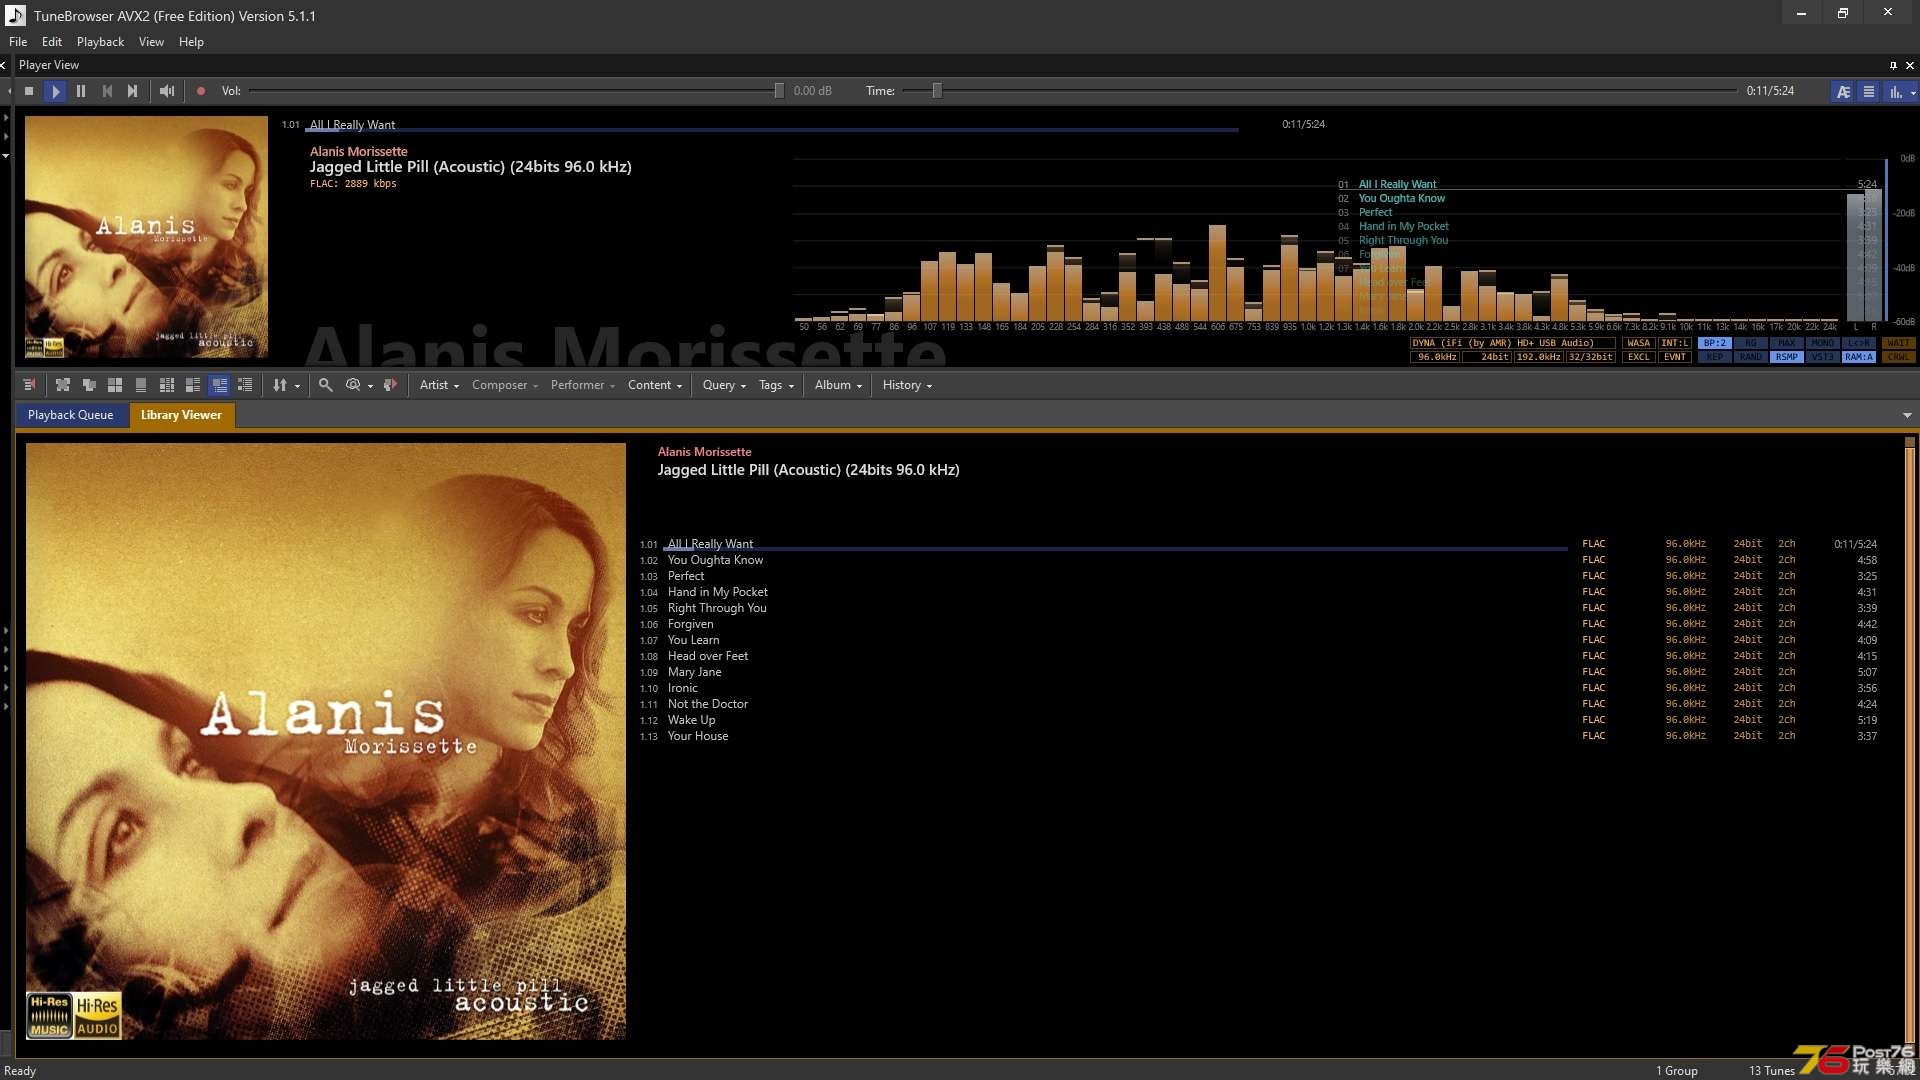
Task: Open the Composer dropdown
Action: pos(504,385)
